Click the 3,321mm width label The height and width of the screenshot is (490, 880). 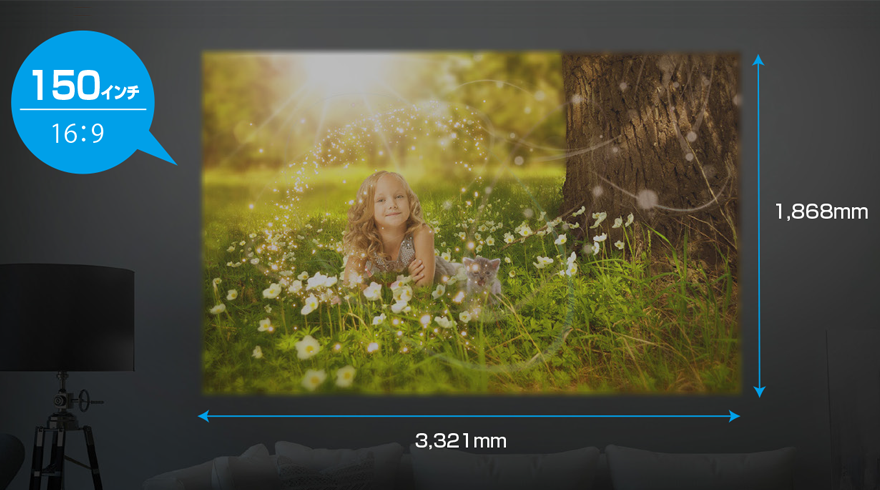point(460,441)
